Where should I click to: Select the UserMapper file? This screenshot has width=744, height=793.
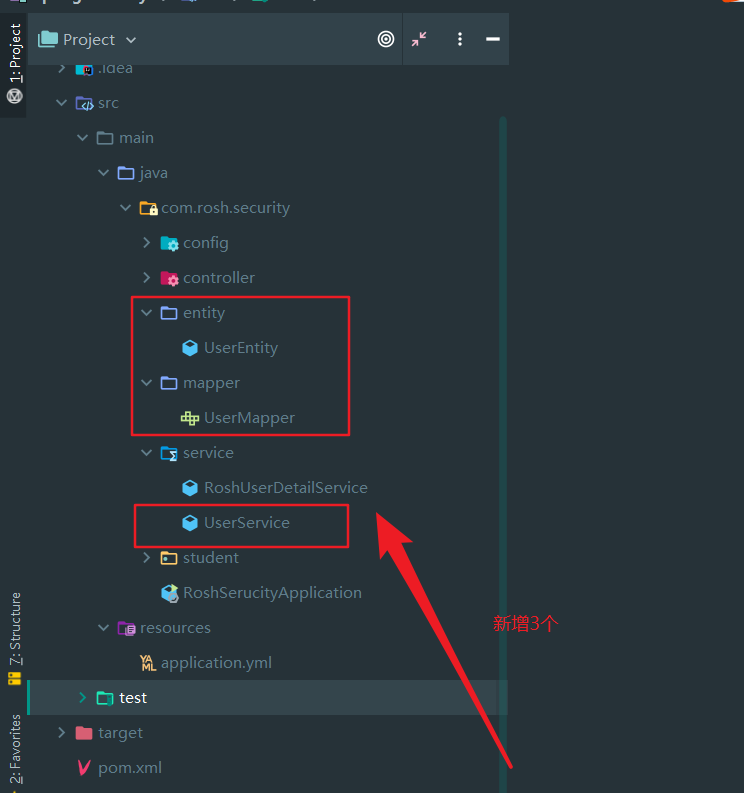[249, 418]
